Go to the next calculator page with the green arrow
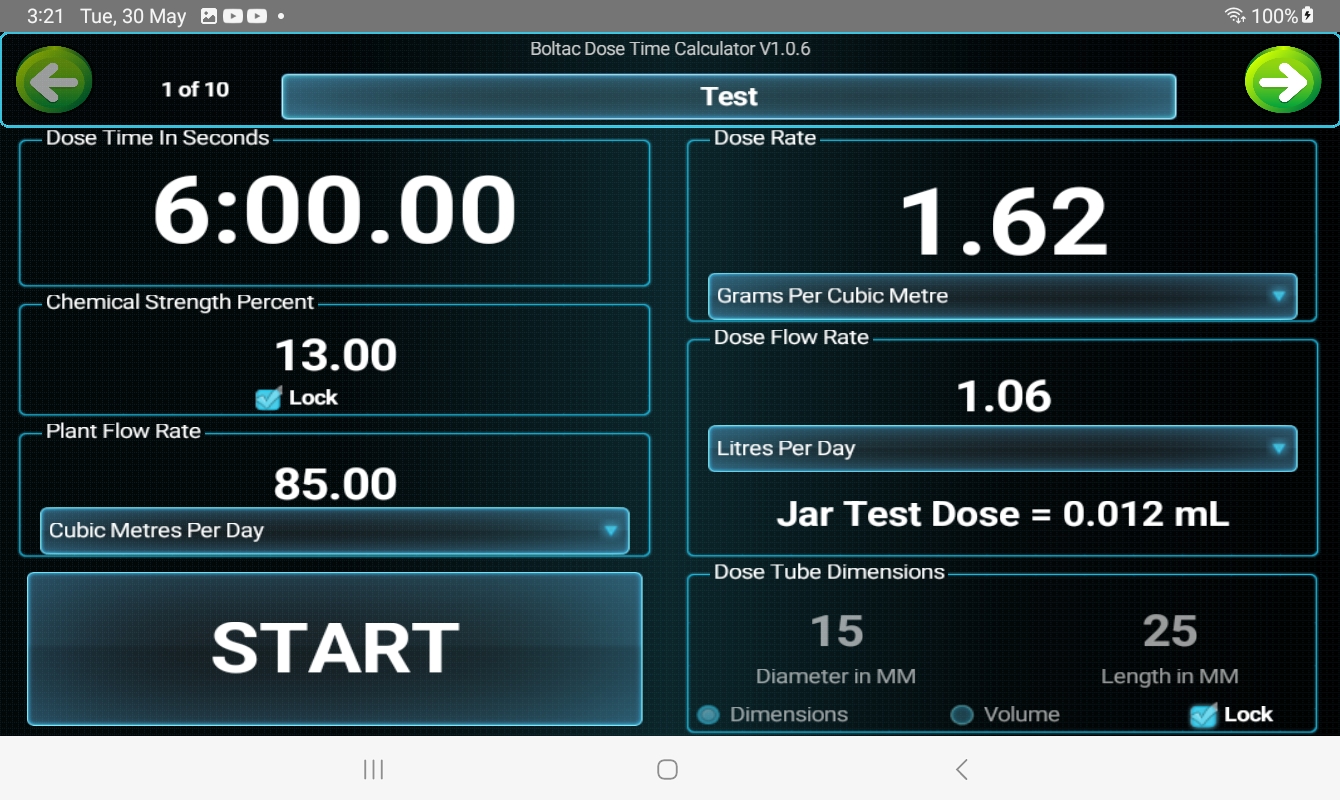This screenshot has width=1340, height=800. (x=1283, y=81)
